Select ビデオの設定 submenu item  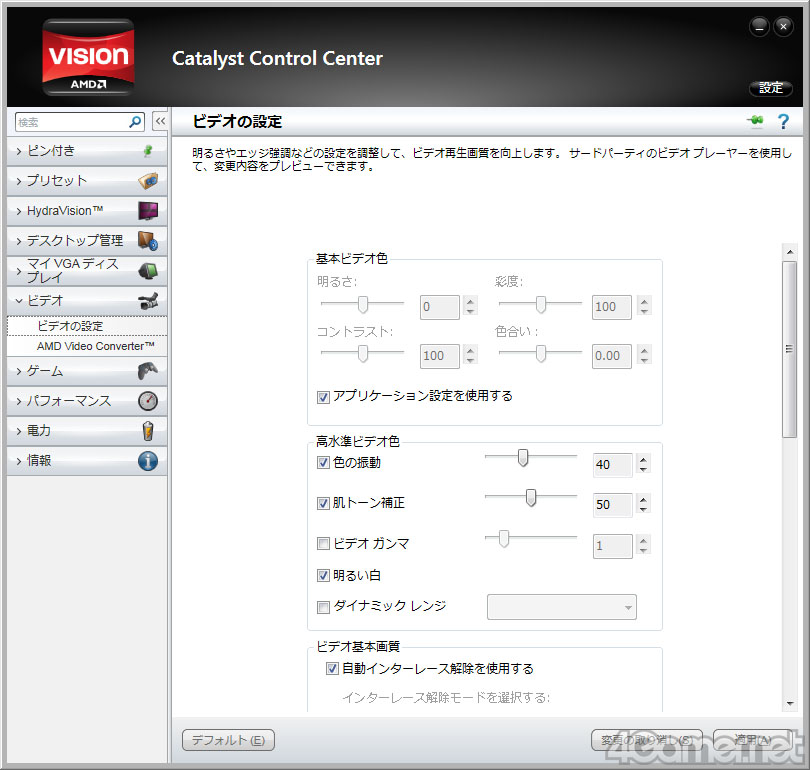click(x=87, y=326)
